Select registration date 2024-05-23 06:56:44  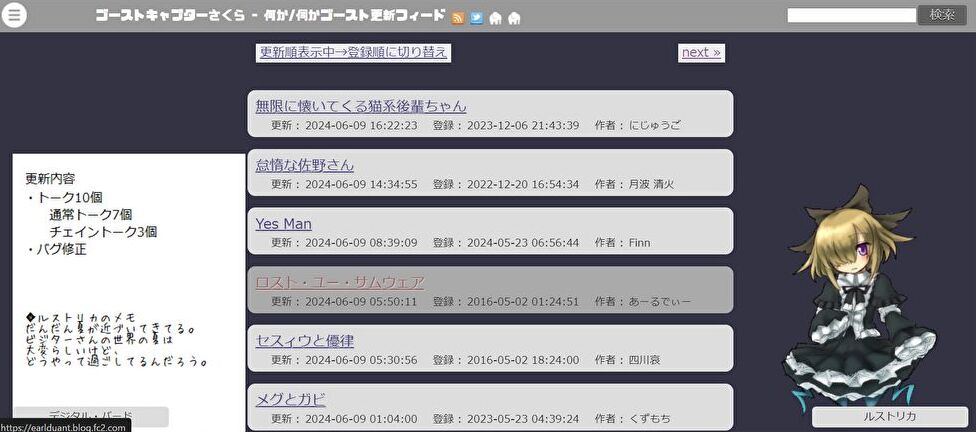pos(523,243)
